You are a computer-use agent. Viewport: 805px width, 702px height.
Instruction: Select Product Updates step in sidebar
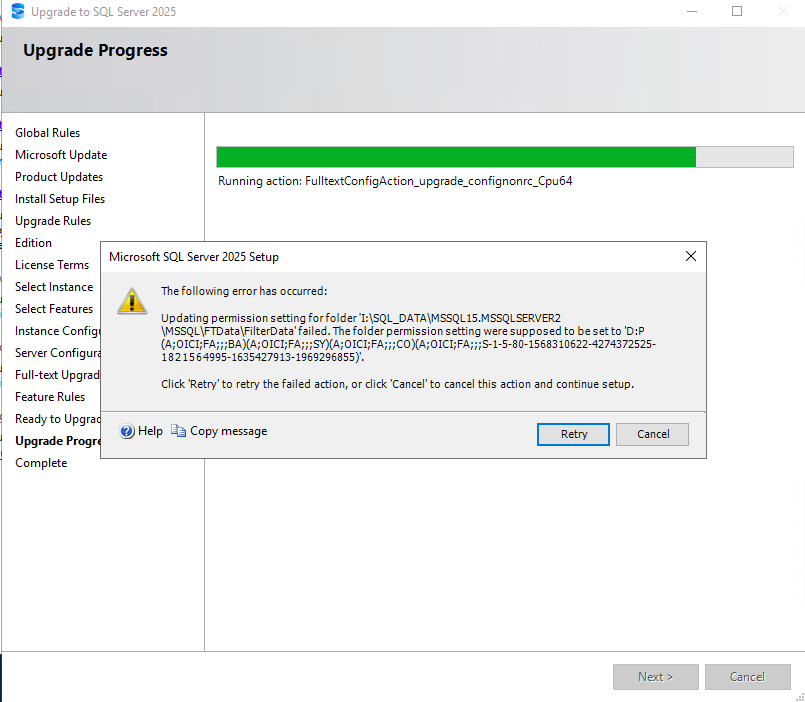click(59, 177)
